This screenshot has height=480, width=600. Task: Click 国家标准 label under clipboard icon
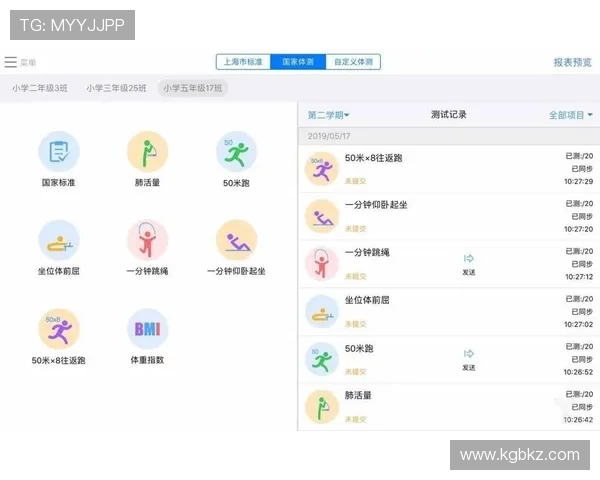pos(59,183)
